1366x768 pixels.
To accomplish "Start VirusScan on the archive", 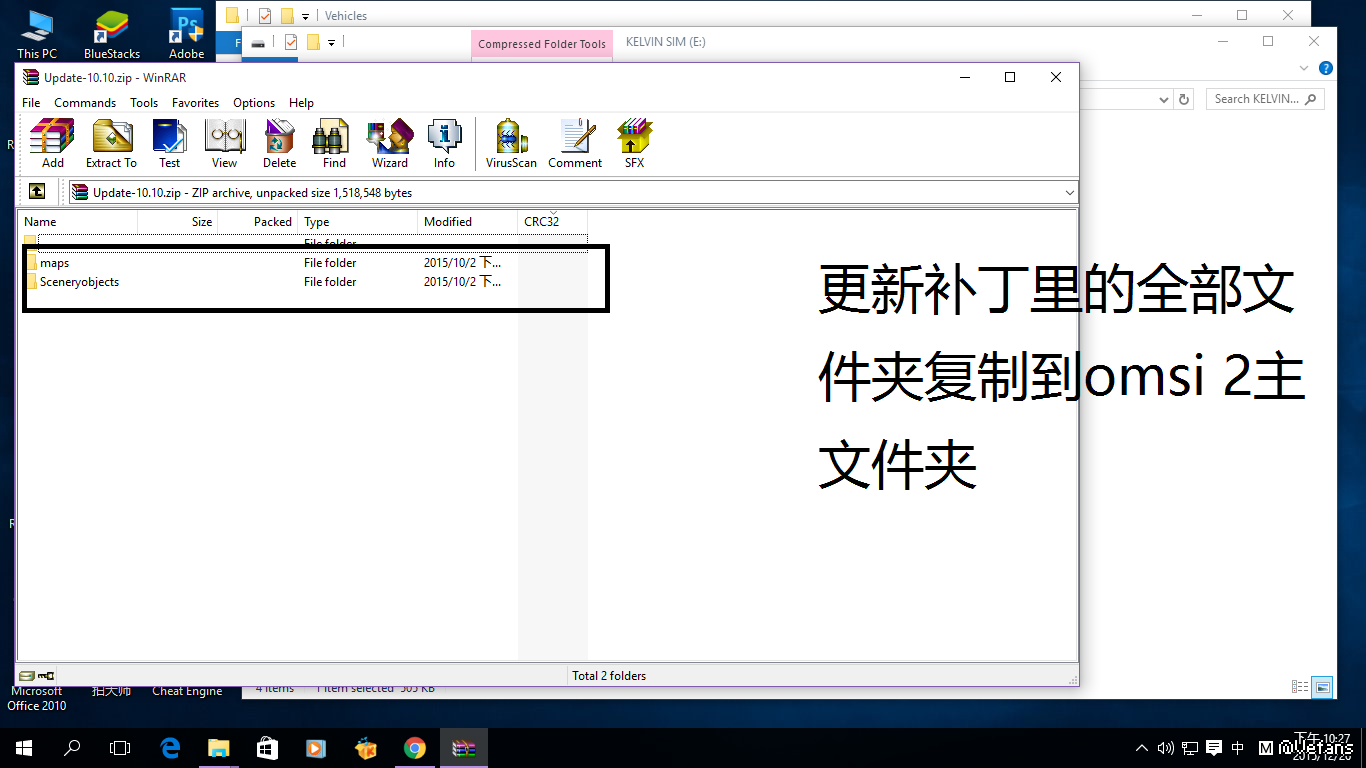I will (x=511, y=144).
